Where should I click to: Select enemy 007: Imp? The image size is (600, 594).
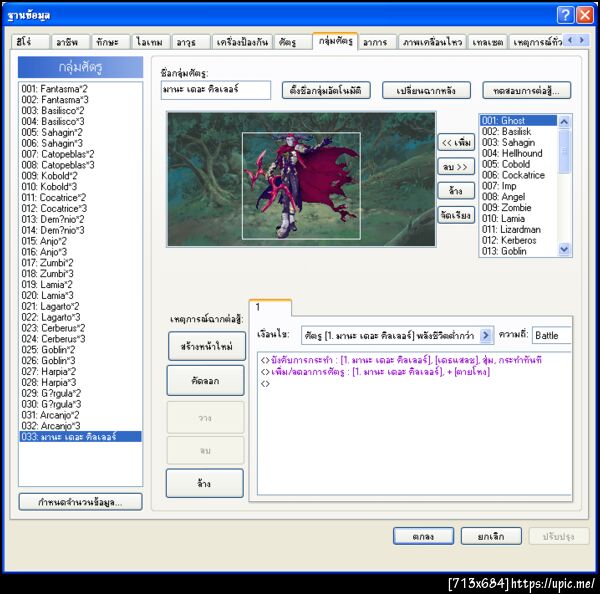[x=518, y=186]
